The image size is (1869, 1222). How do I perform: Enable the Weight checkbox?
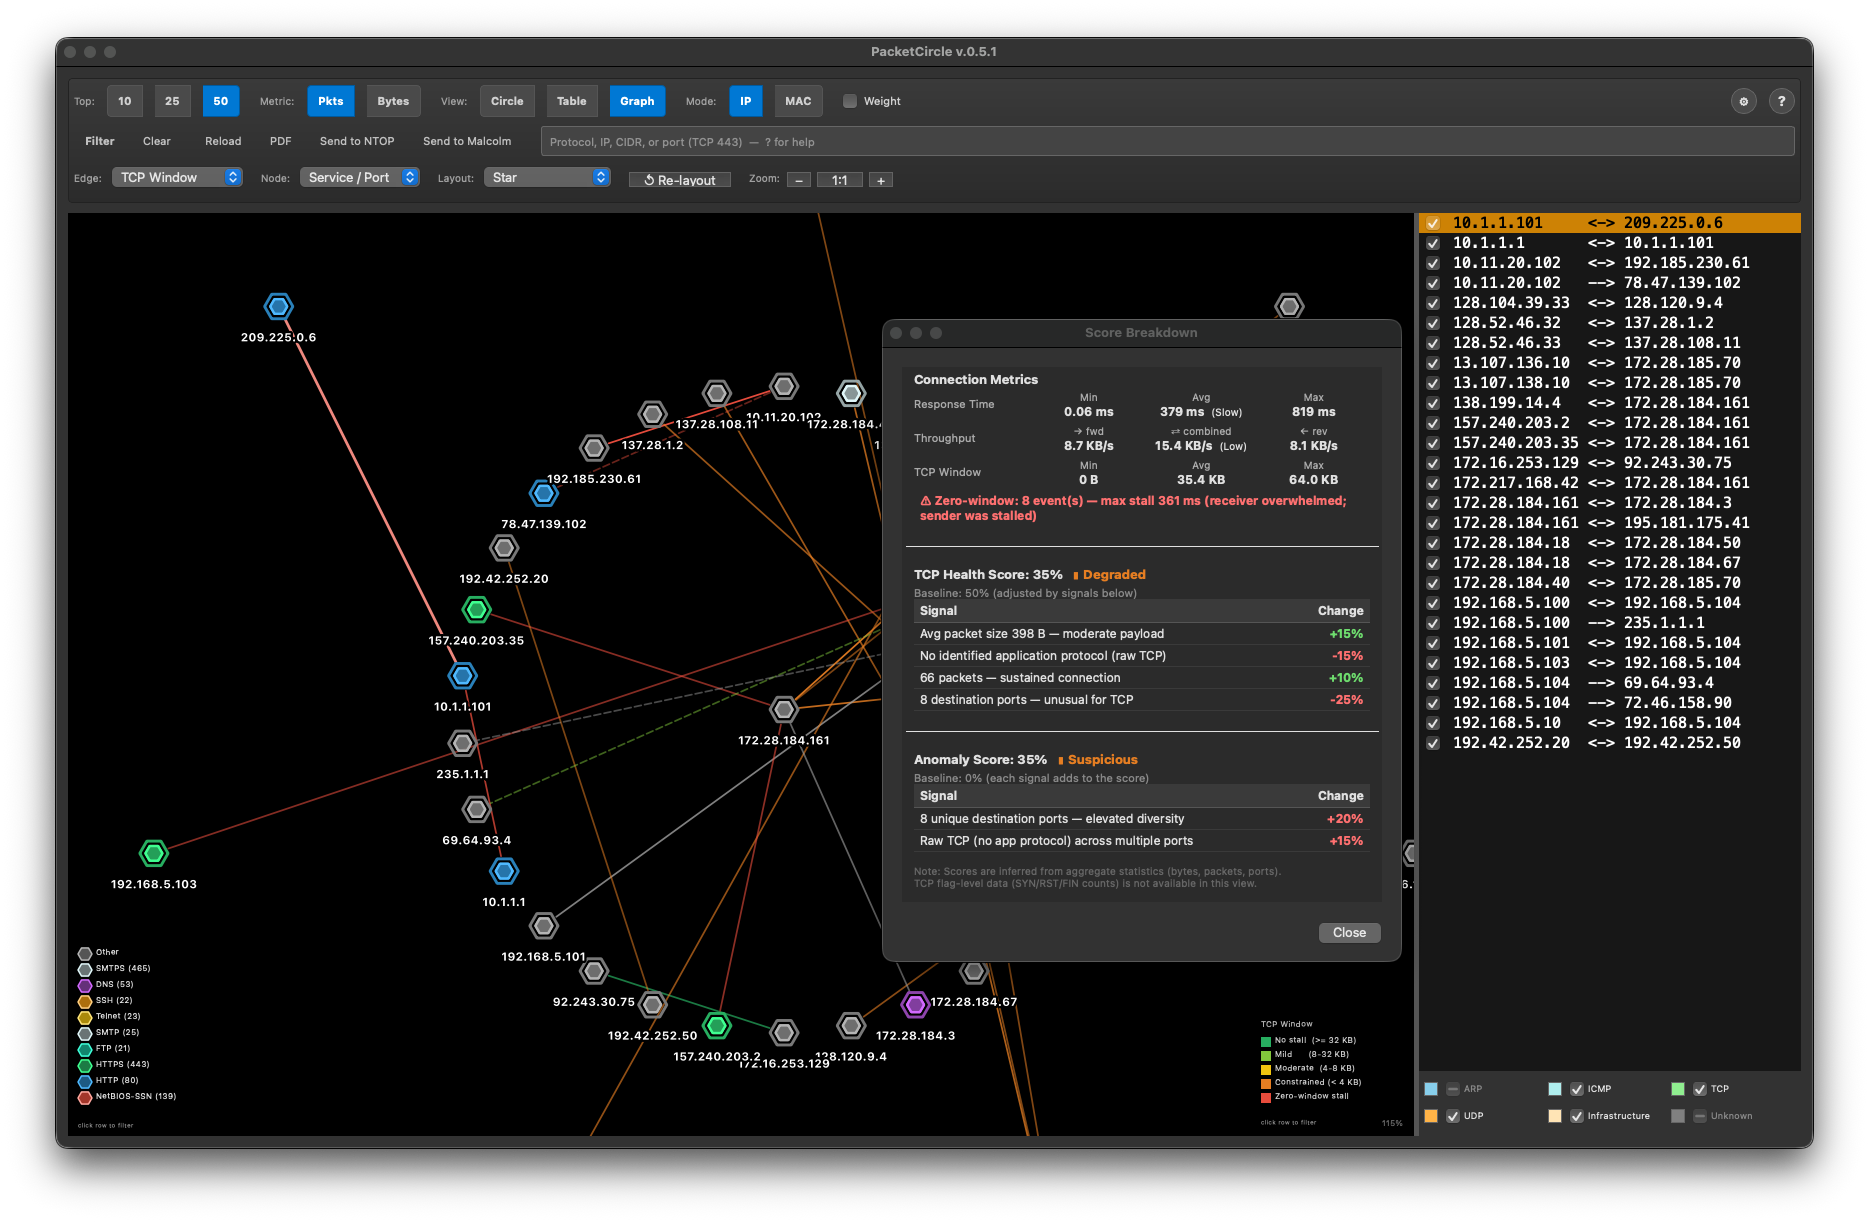850,101
